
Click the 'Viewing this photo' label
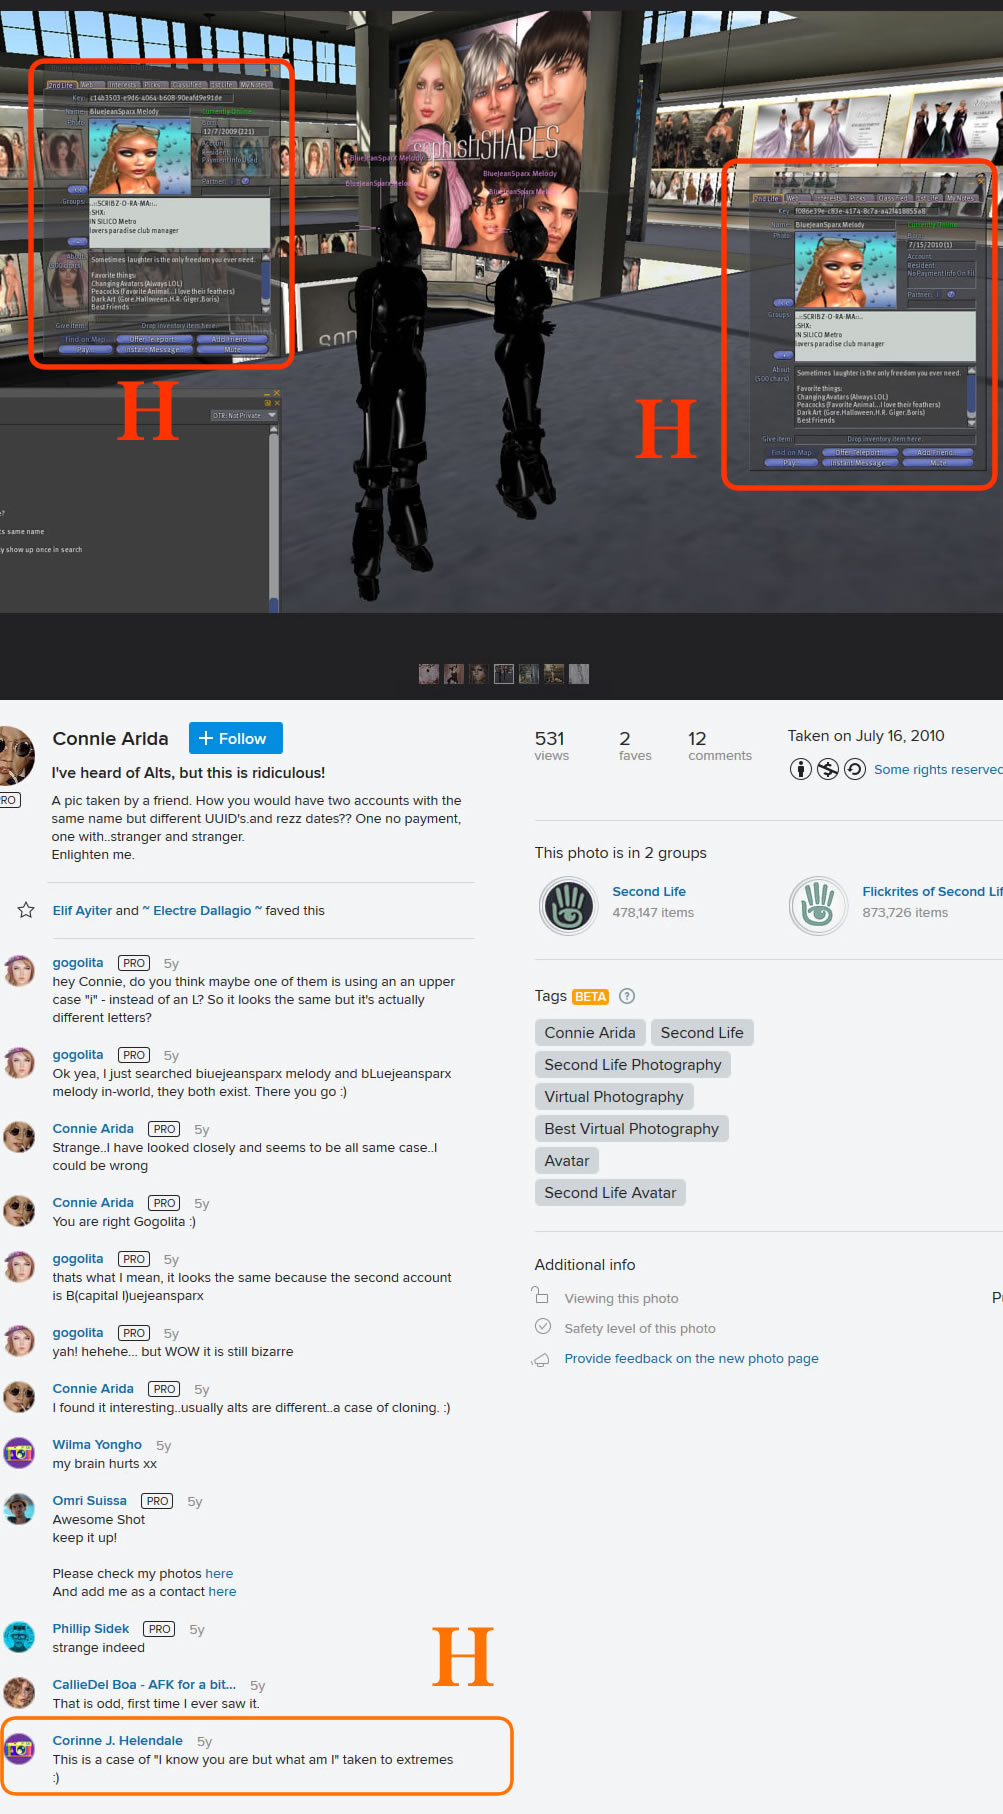pyautogui.click(x=621, y=1298)
